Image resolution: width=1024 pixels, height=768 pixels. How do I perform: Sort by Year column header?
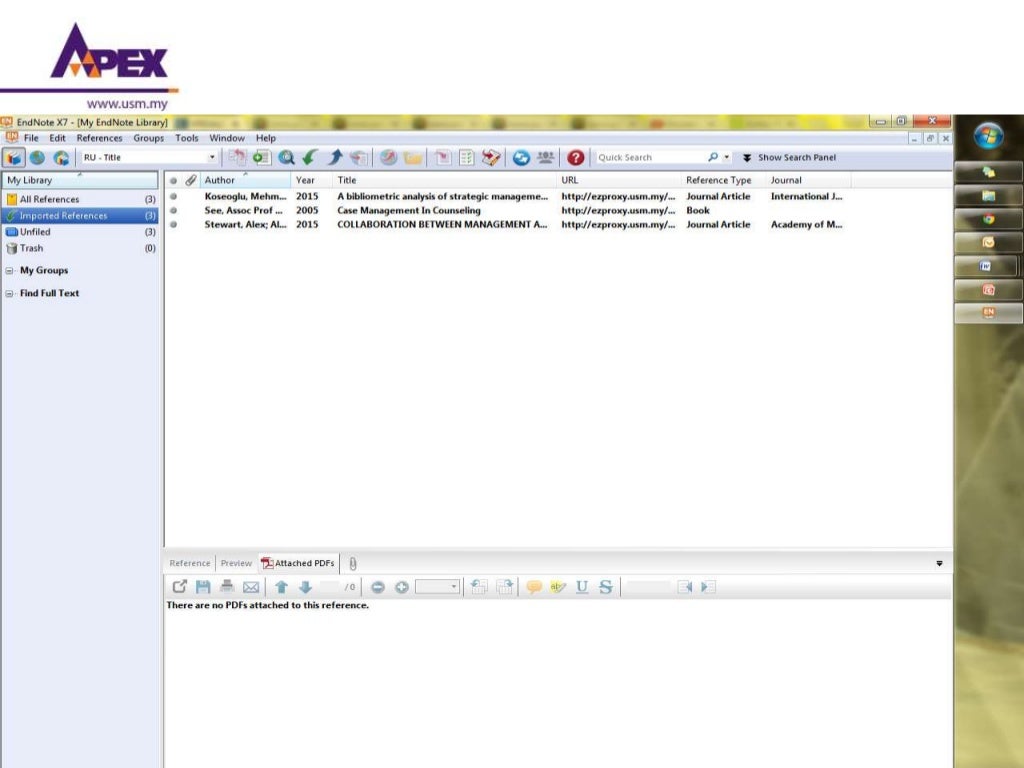pos(312,180)
